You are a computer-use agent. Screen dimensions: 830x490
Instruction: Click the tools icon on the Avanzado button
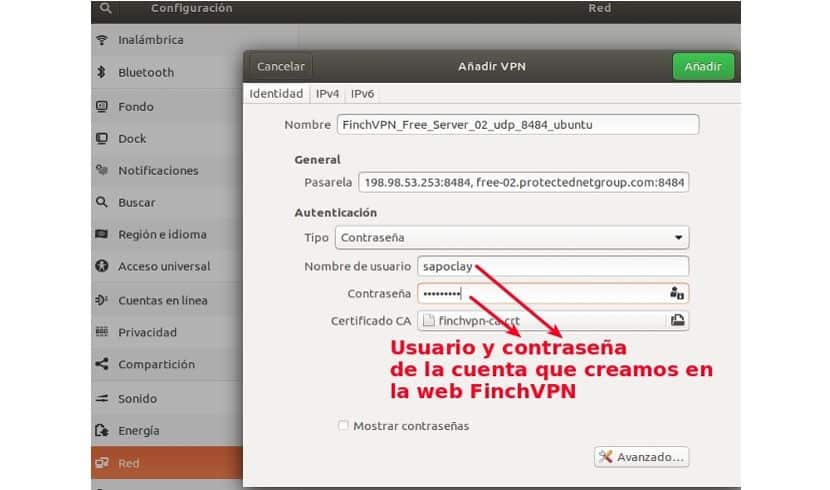(606, 457)
